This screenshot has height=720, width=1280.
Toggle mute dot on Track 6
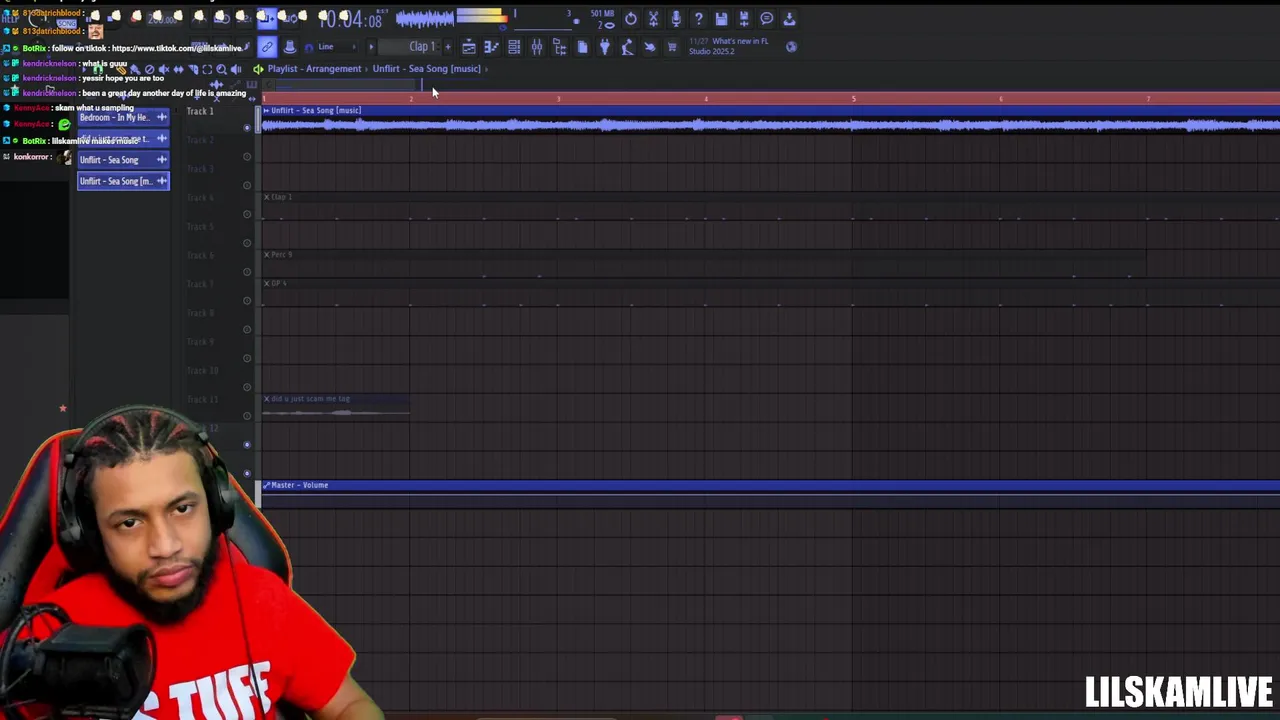[247, 272]
